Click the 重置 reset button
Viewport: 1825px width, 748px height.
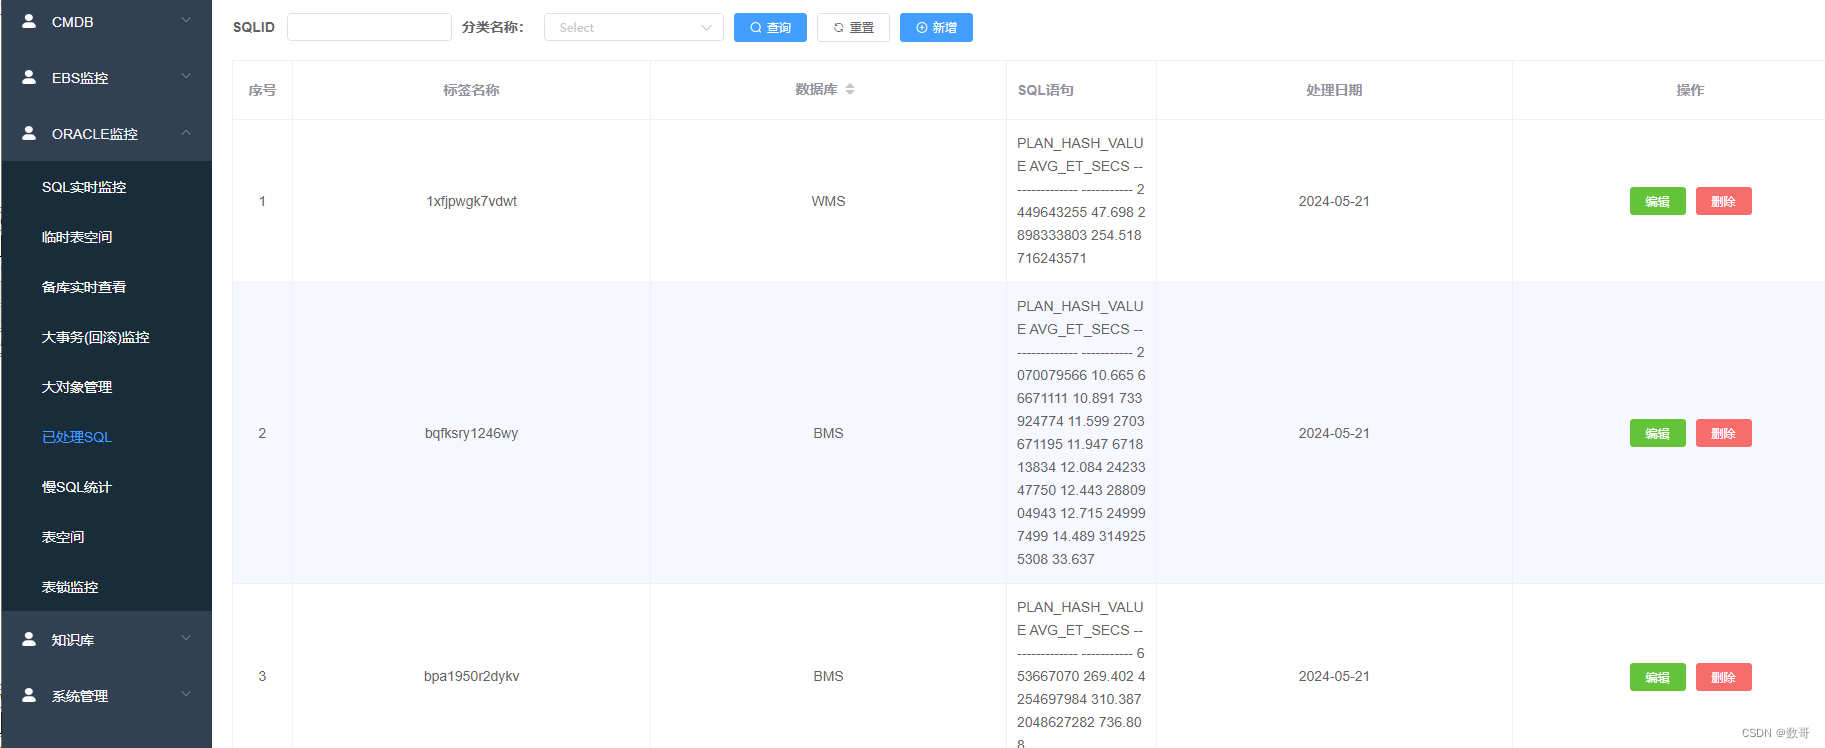[853, 27]
